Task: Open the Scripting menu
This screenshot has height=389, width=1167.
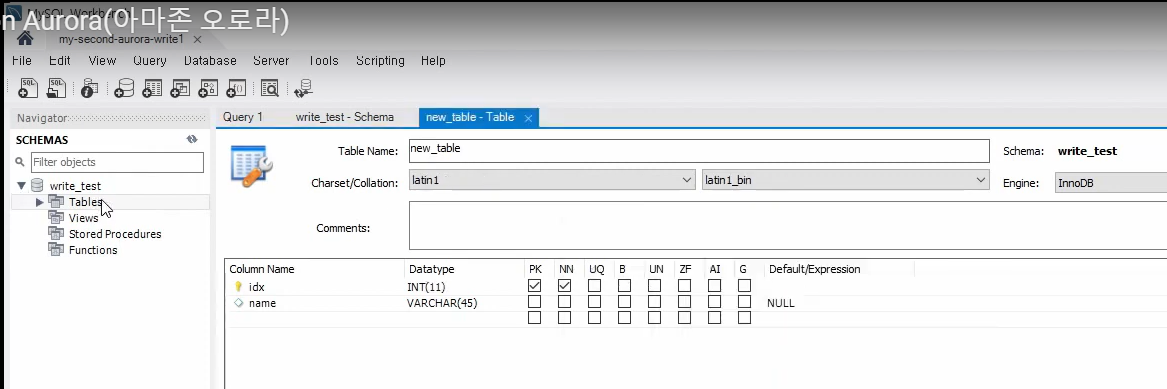Action: point(380,61)
